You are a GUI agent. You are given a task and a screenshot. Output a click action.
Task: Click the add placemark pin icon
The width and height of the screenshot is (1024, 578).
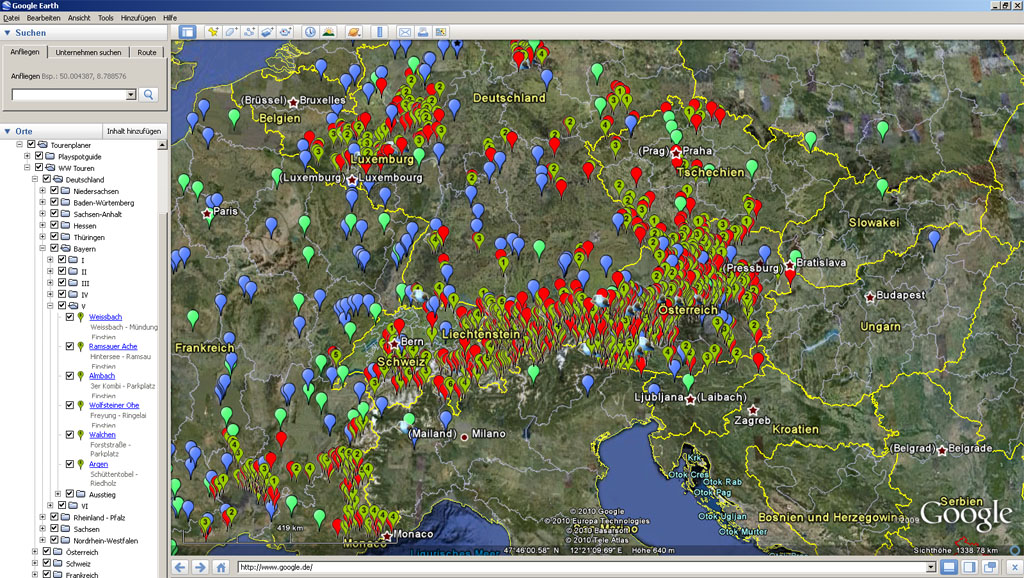click(x=213, y=32)
